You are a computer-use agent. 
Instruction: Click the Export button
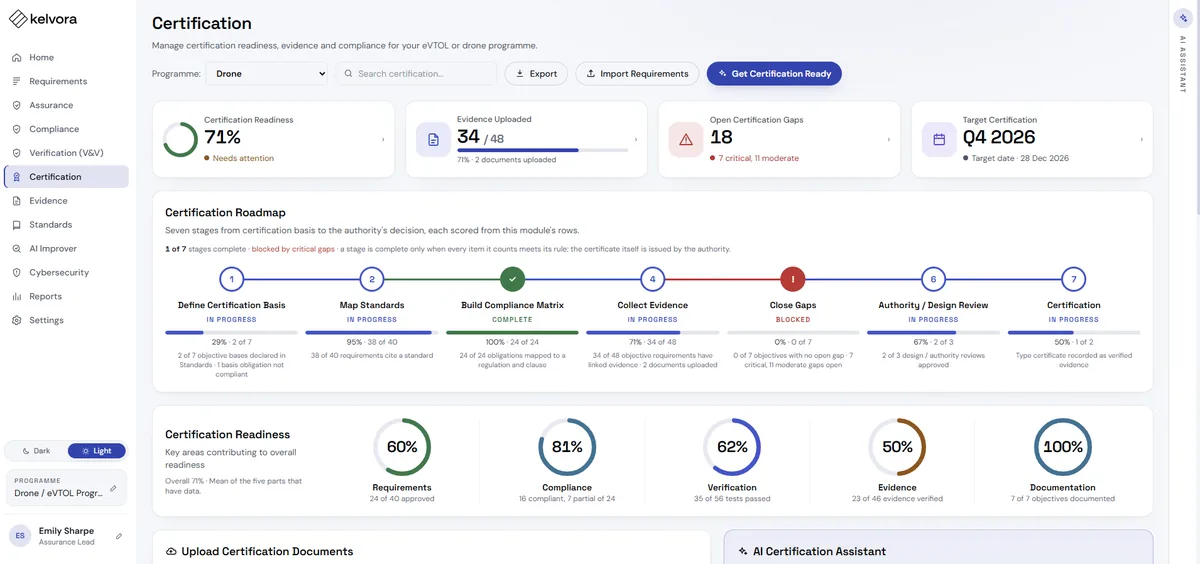point(536,73)
